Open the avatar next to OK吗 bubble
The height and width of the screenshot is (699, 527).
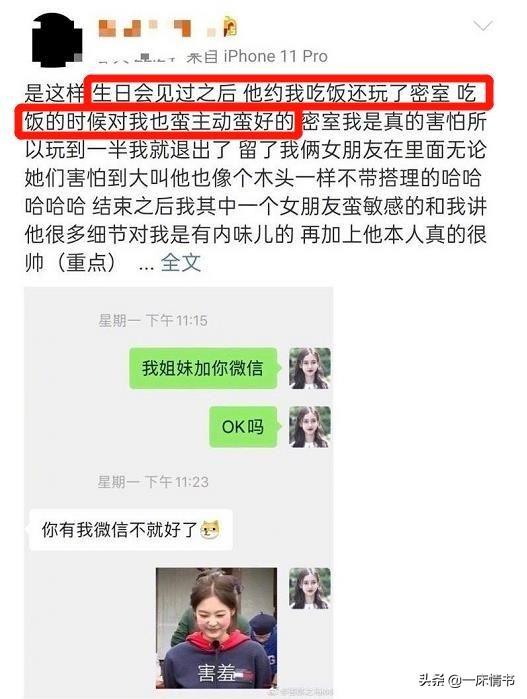[x=310, y=427]
